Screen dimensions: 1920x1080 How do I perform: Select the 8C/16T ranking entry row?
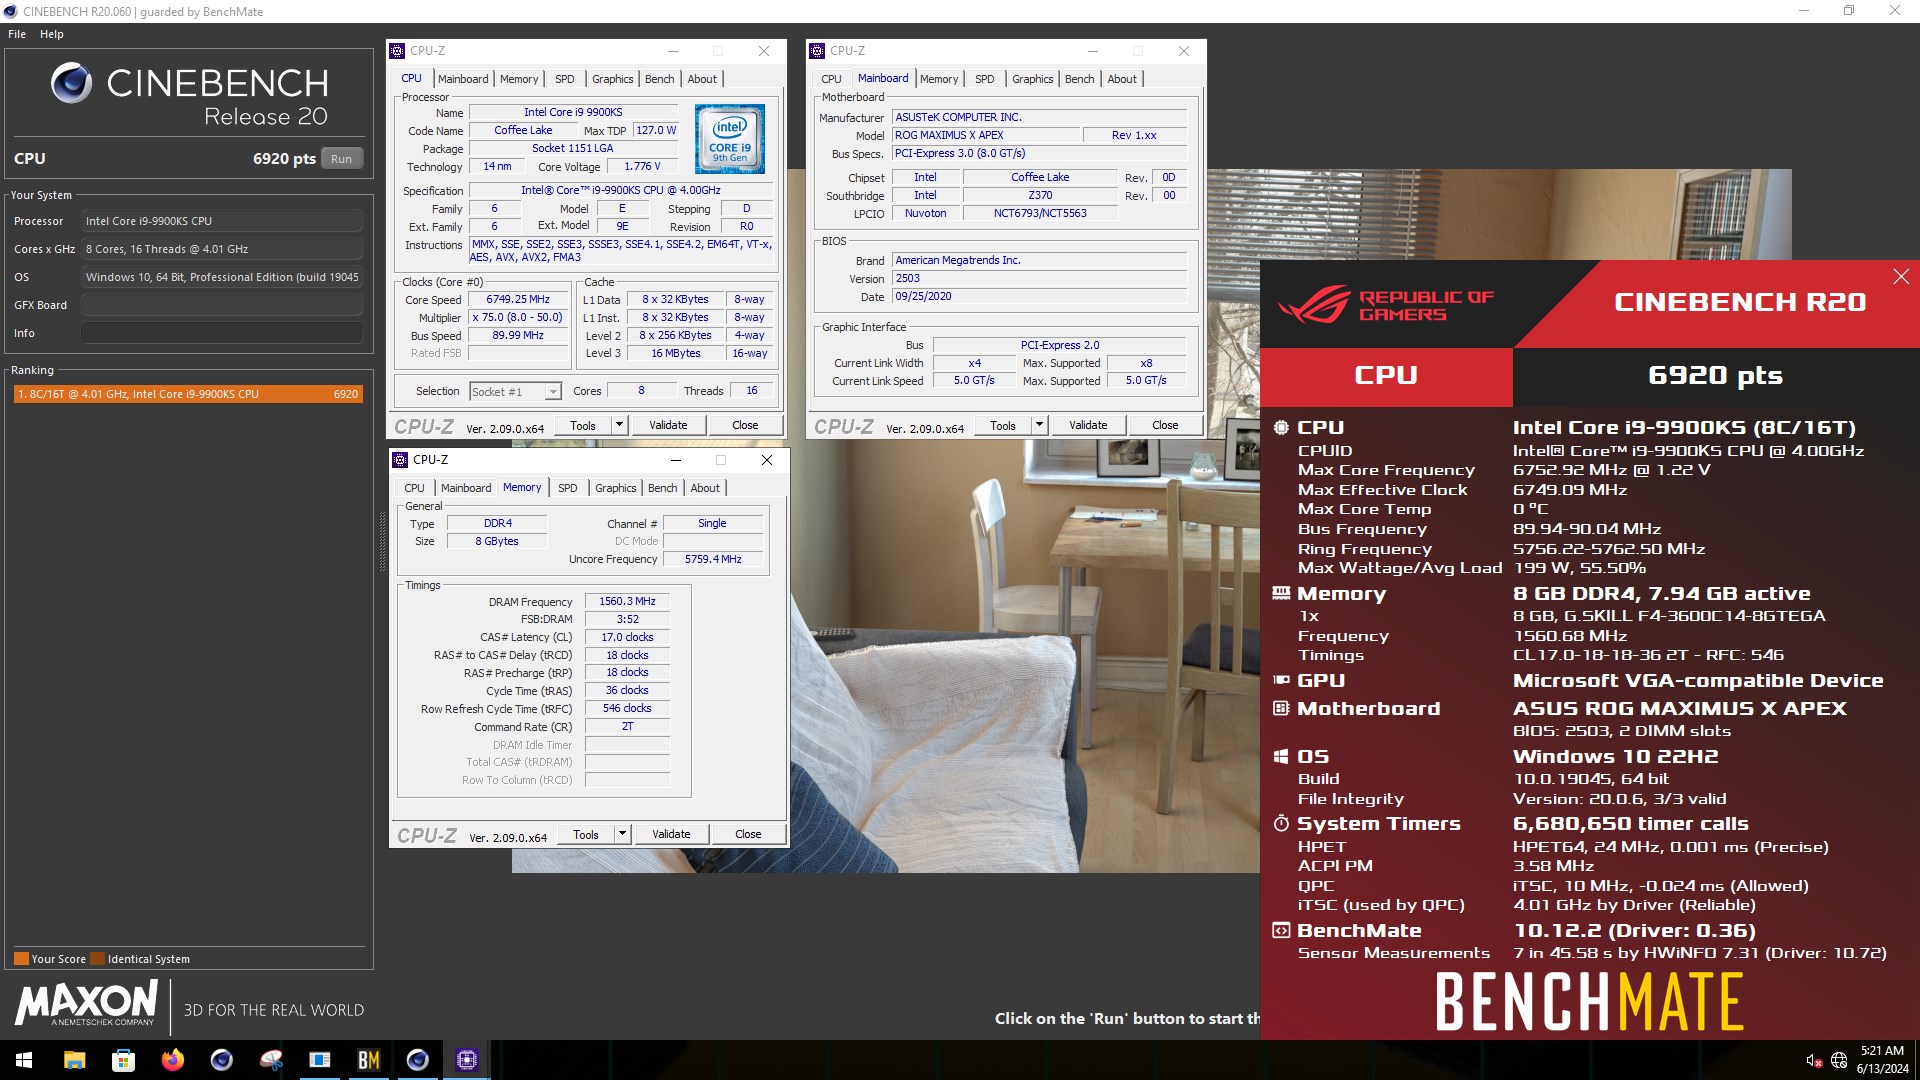187,394
